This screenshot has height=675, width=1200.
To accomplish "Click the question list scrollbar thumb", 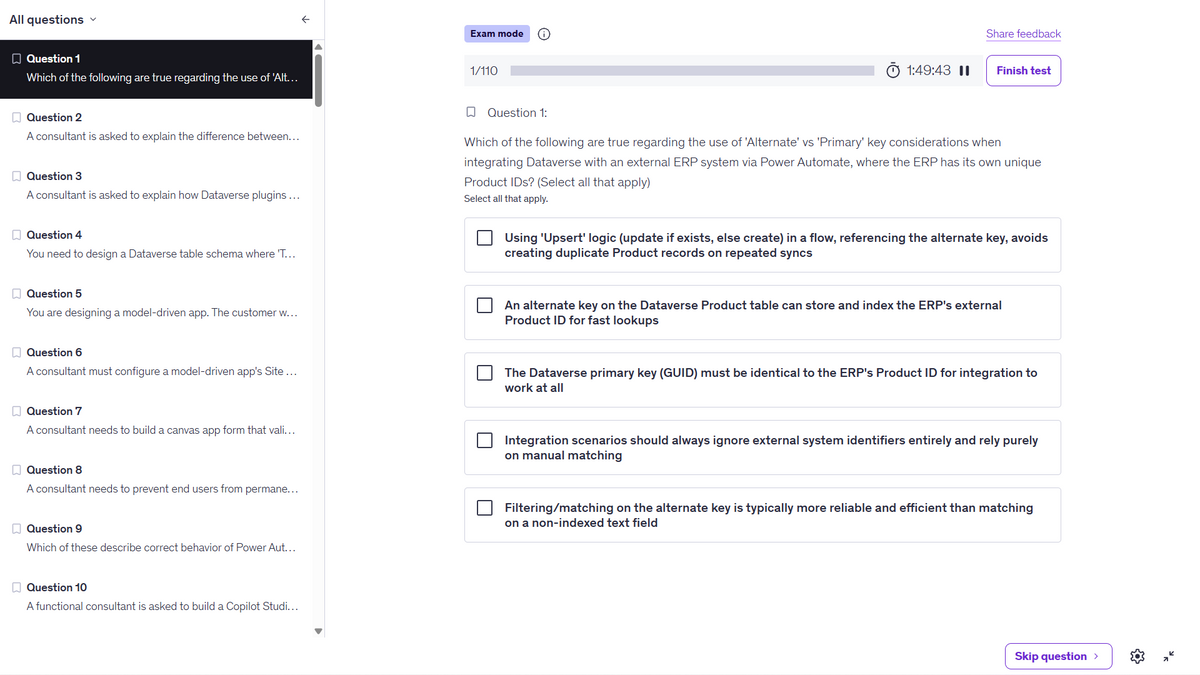I will pyautogui.click(x=319, y=80).
